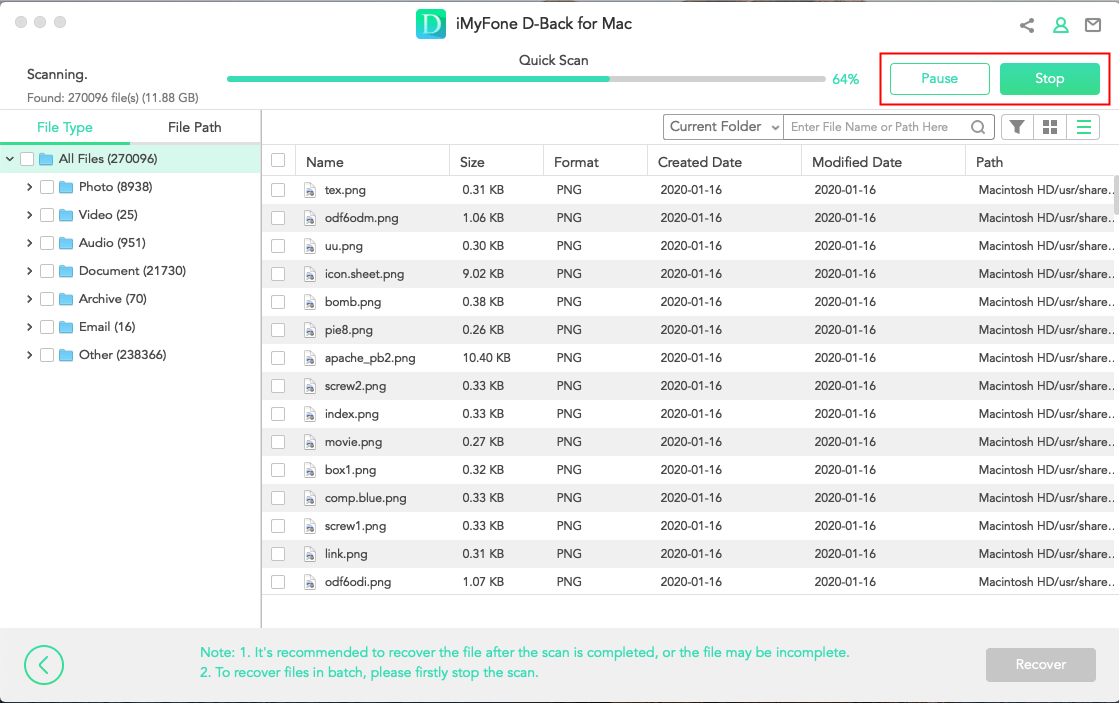Check the Photo (8938) checkbox
This screenshot has width=1119, height=703.
[47, 187]
